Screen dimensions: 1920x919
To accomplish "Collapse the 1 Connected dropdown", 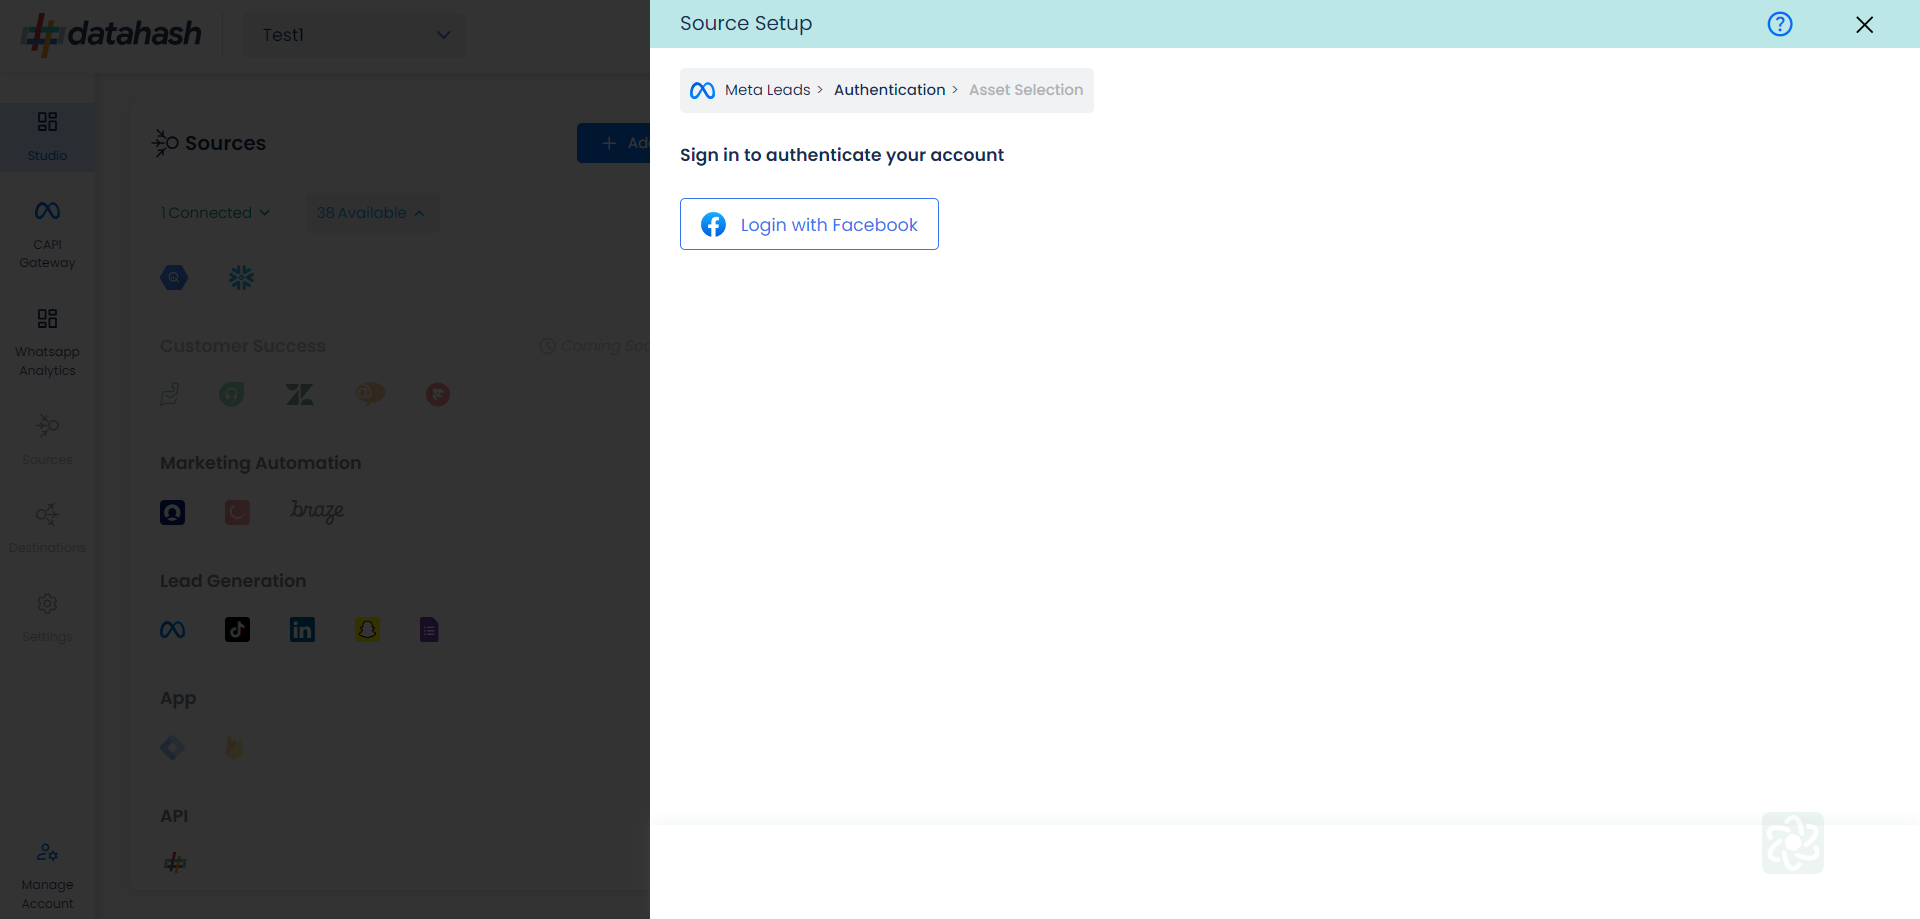I will [215, 213].
